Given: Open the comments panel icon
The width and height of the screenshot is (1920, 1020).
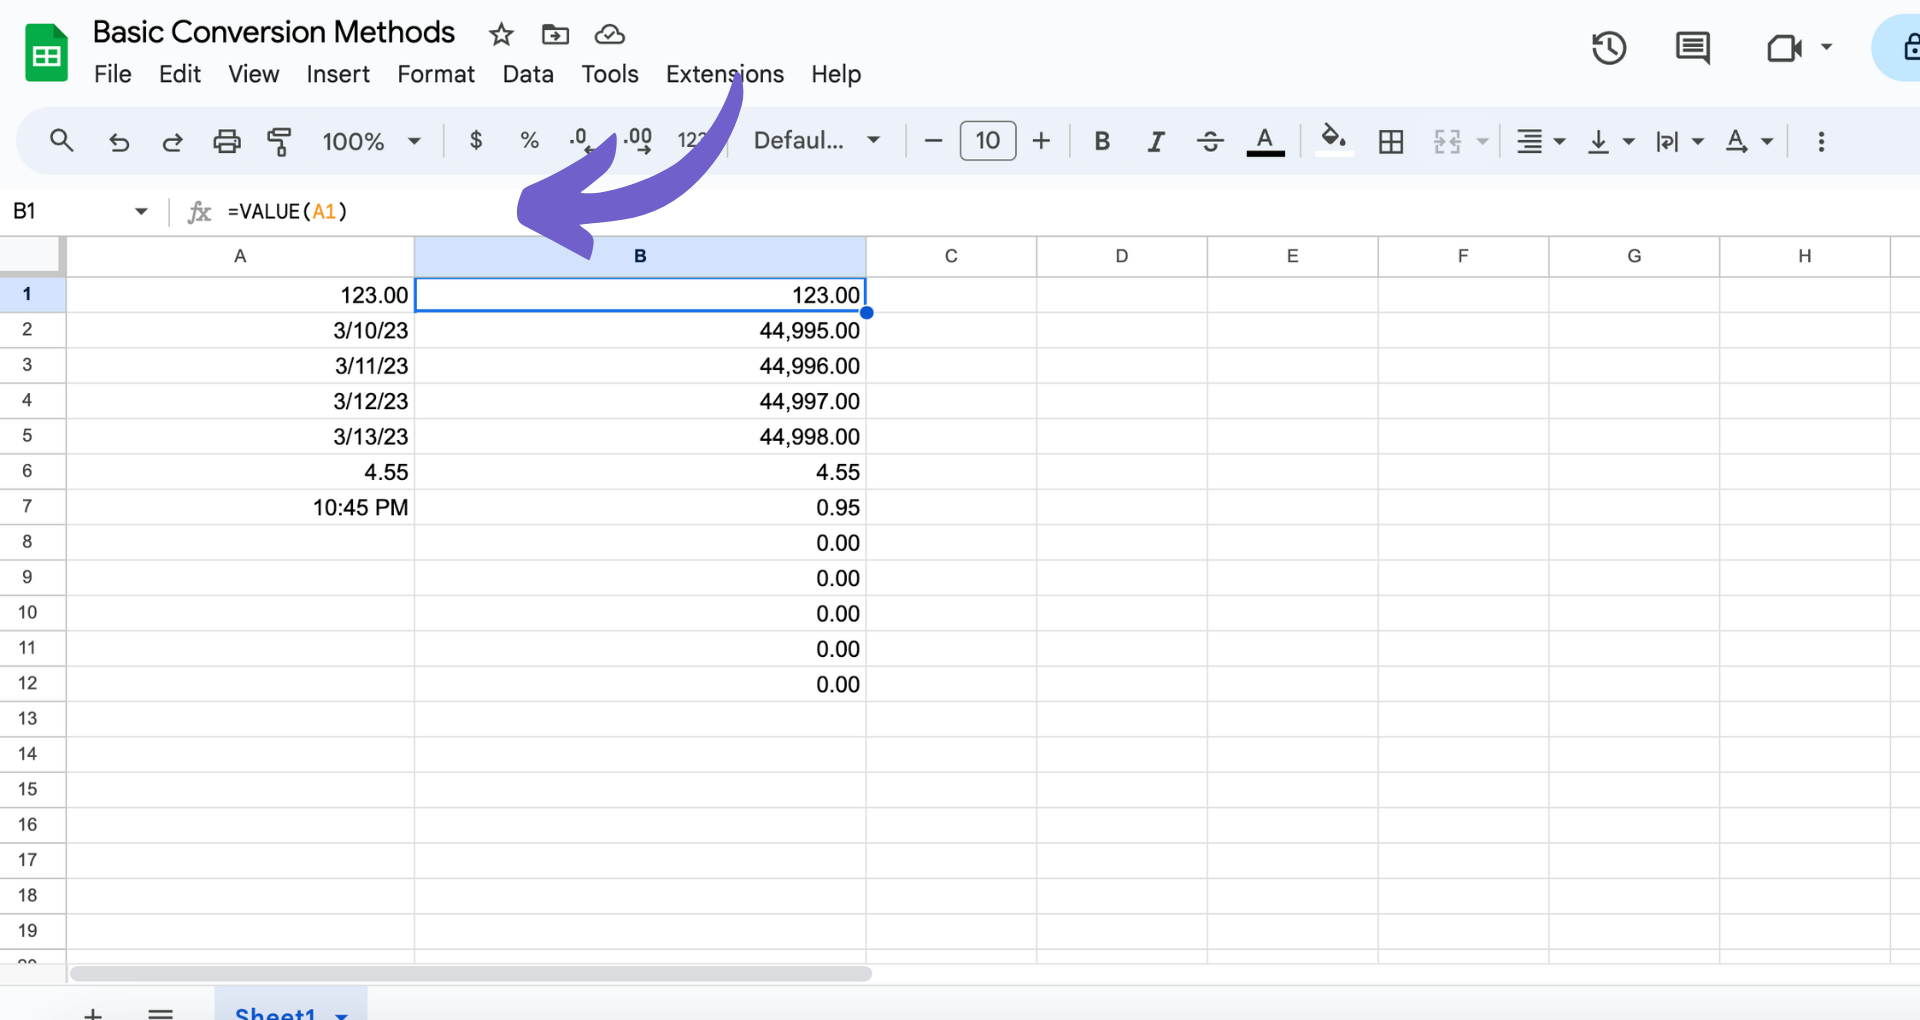Looking at the screenshot, I should click(1692, 48).
